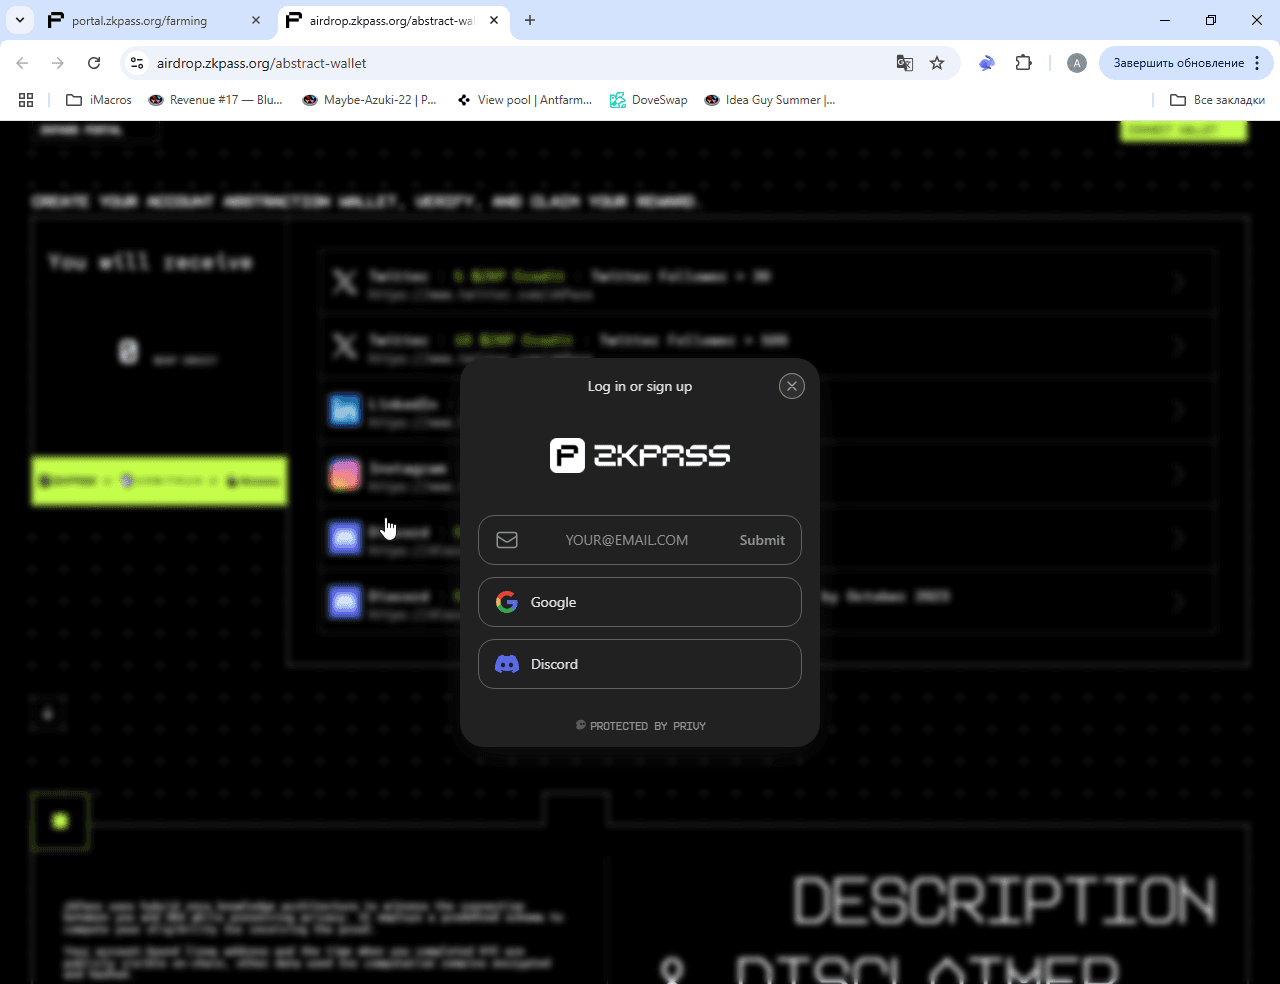The width and height of the screenshot is (1280, 984).
Task: Close the portal.zkpass.org/farming tab
Action: click(256, 20)
